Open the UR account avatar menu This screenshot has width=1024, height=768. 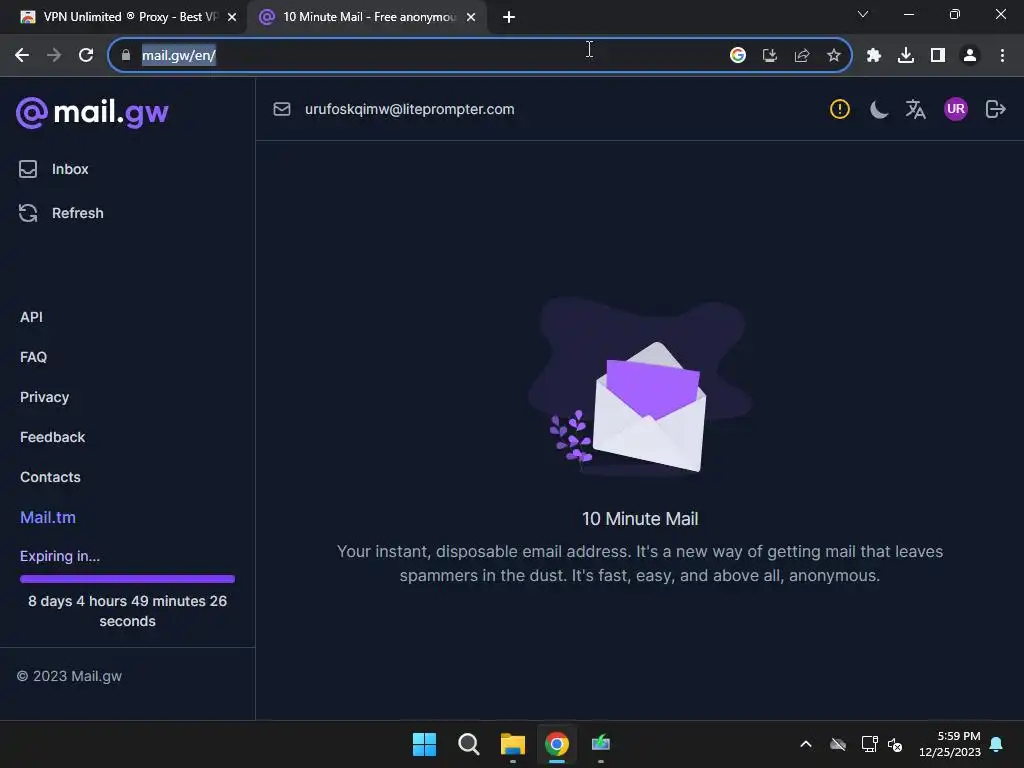click(x=955, y=109)
